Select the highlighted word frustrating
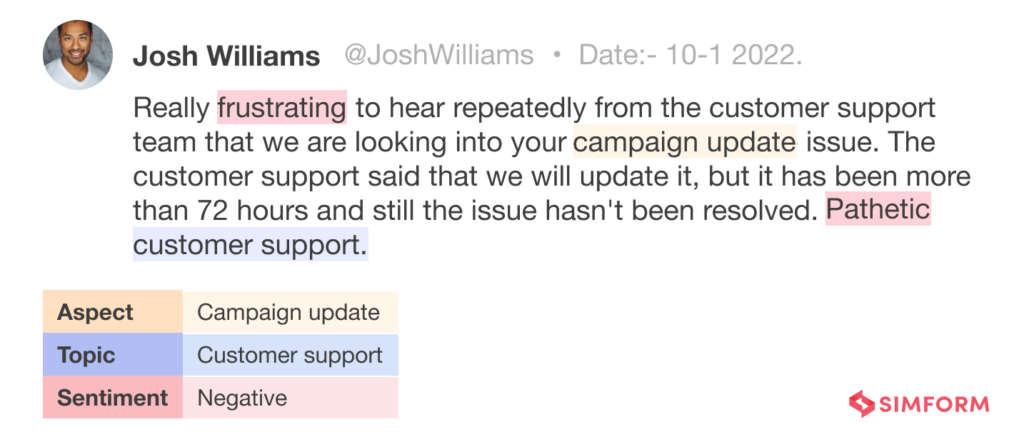 [282, 107]
